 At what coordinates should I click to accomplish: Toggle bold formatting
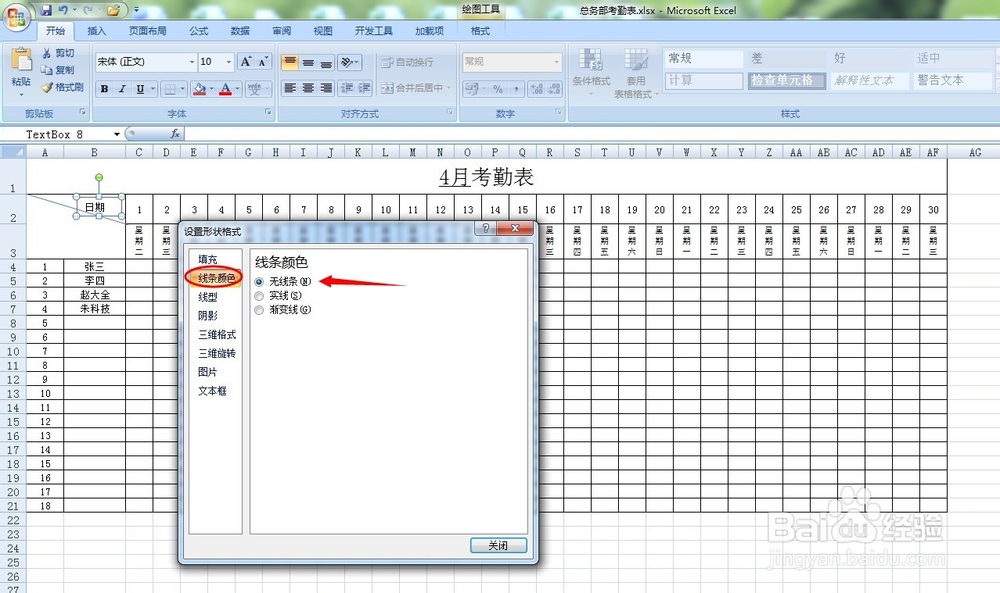(104, 89)
